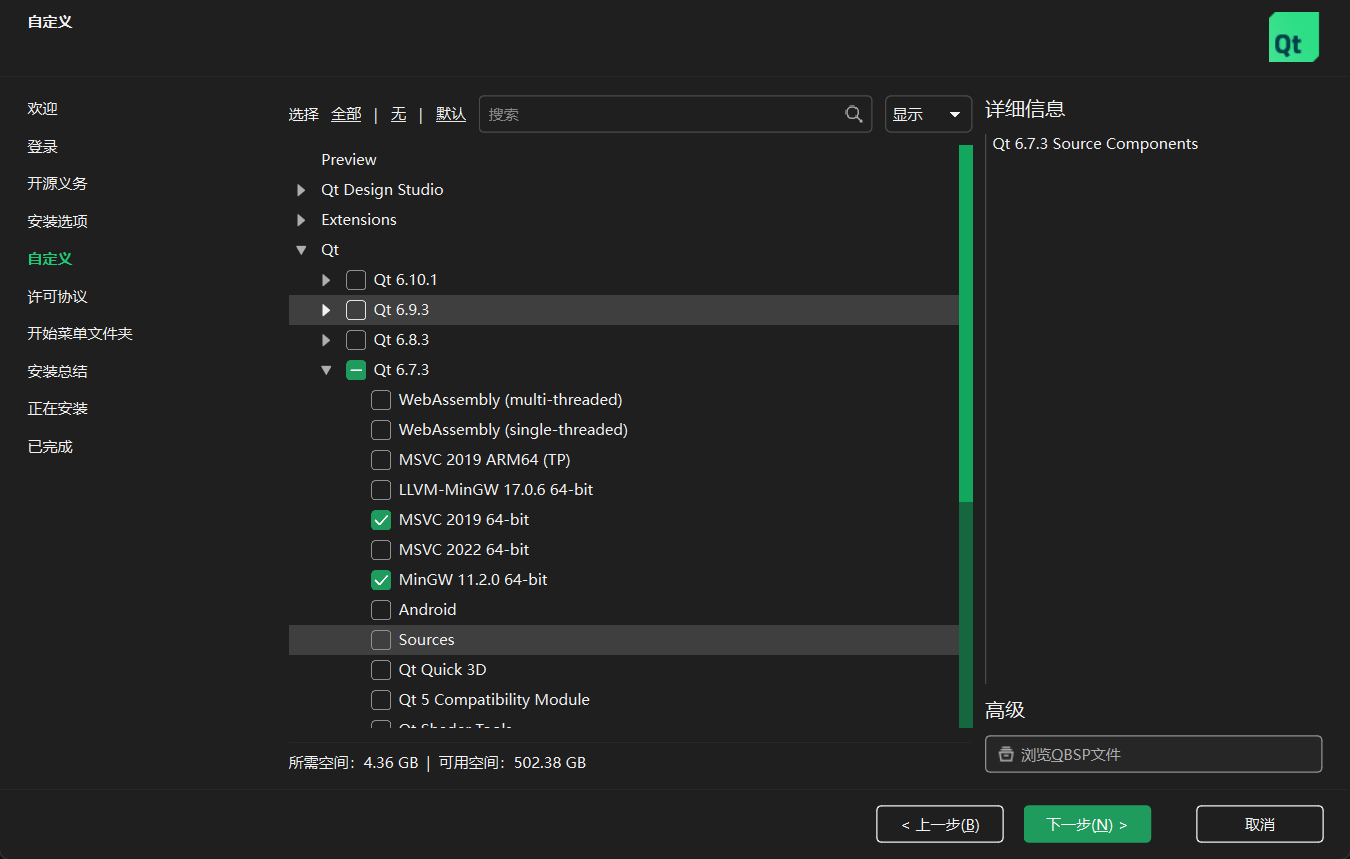Click the component list scrollbar thumb
The height and width of the screenshot is (859, 1350).
(x=966, y=323)
